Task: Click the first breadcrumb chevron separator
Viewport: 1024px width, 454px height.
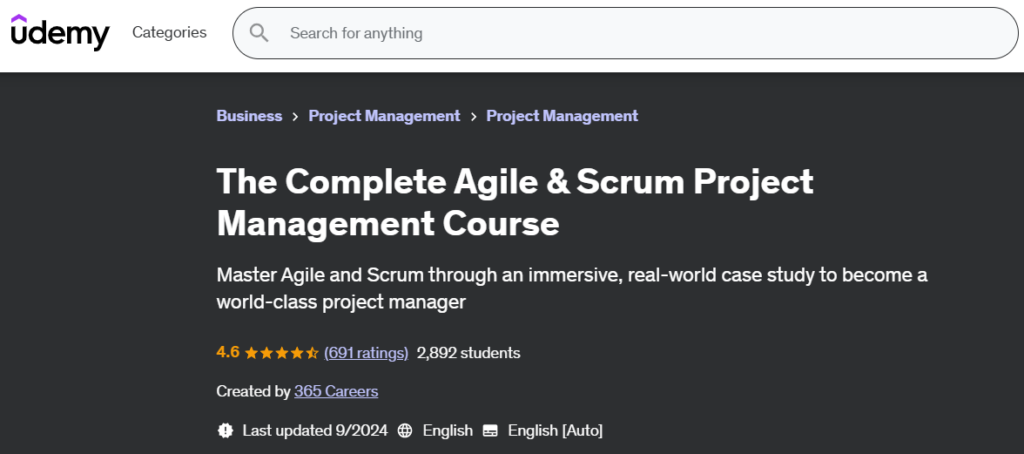Action: tap(295, 116)
